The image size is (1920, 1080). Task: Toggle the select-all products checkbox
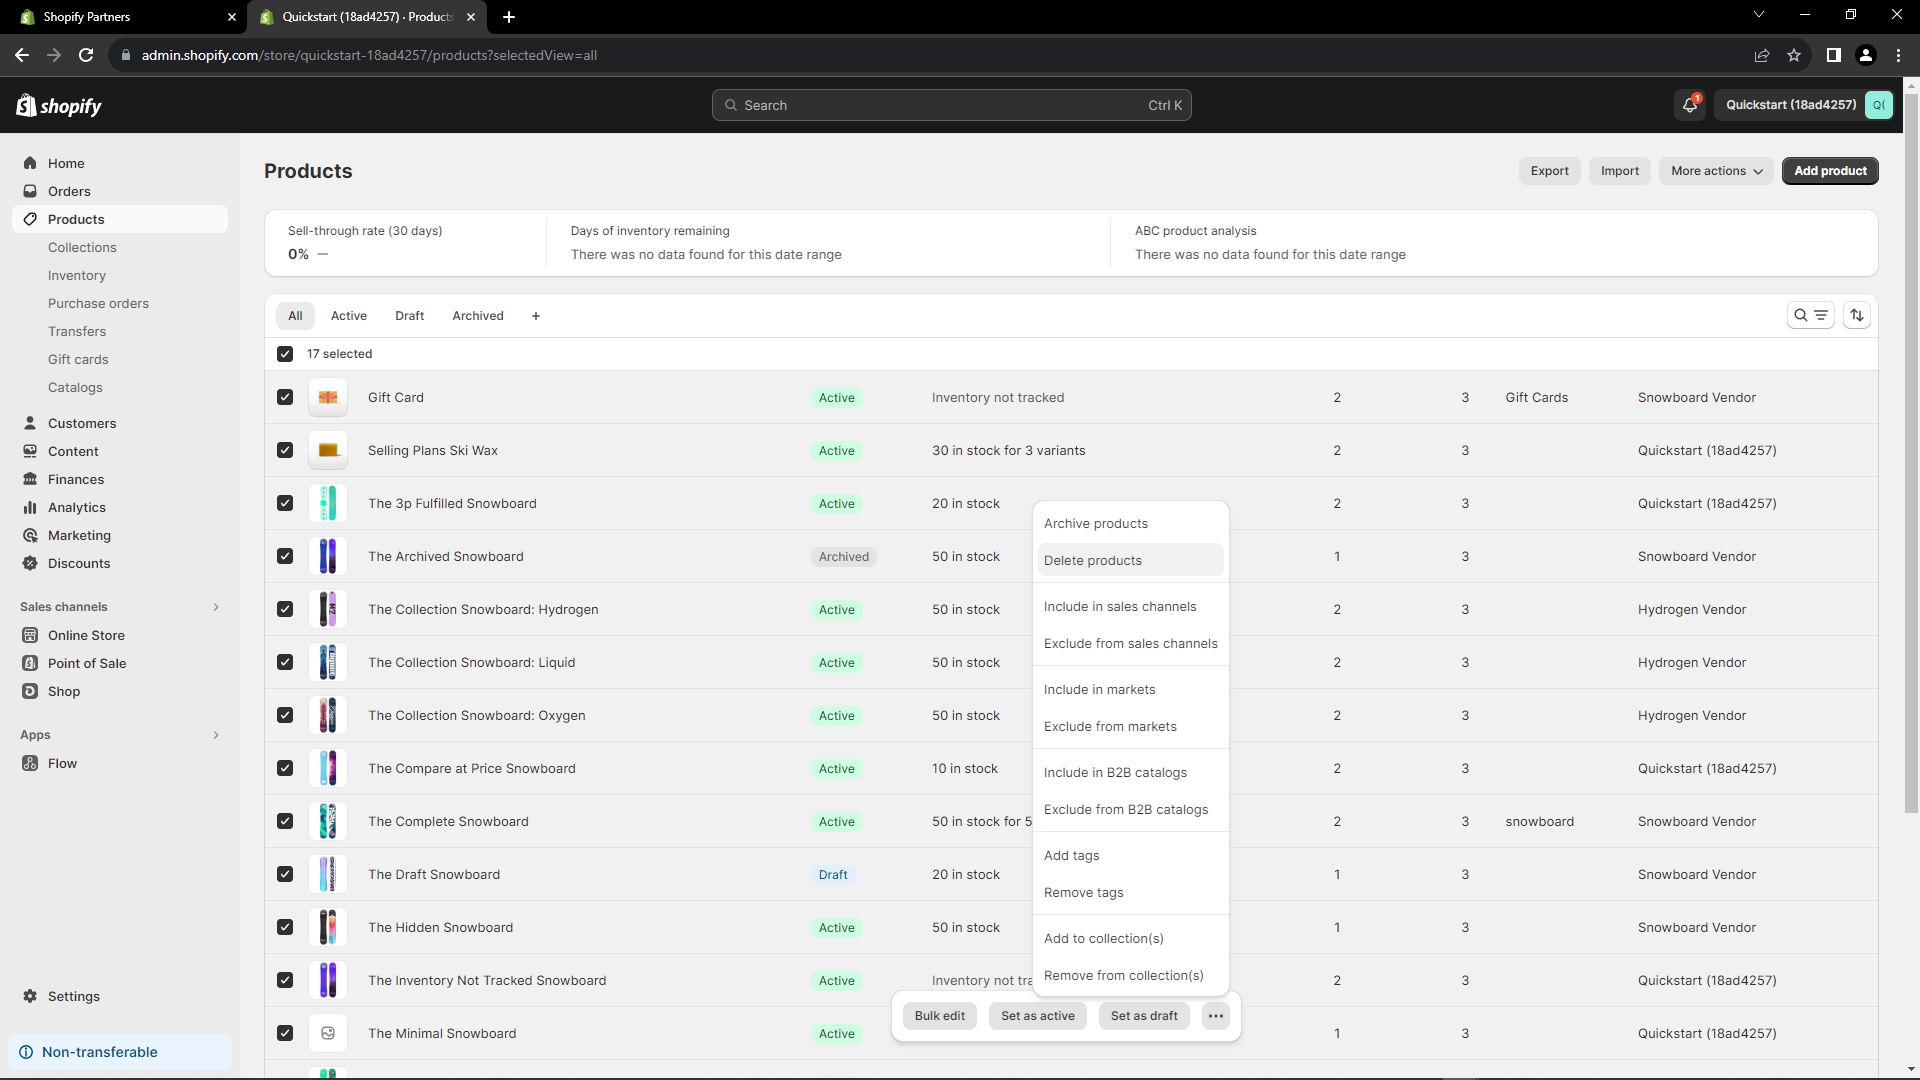[x=285, y=353]
